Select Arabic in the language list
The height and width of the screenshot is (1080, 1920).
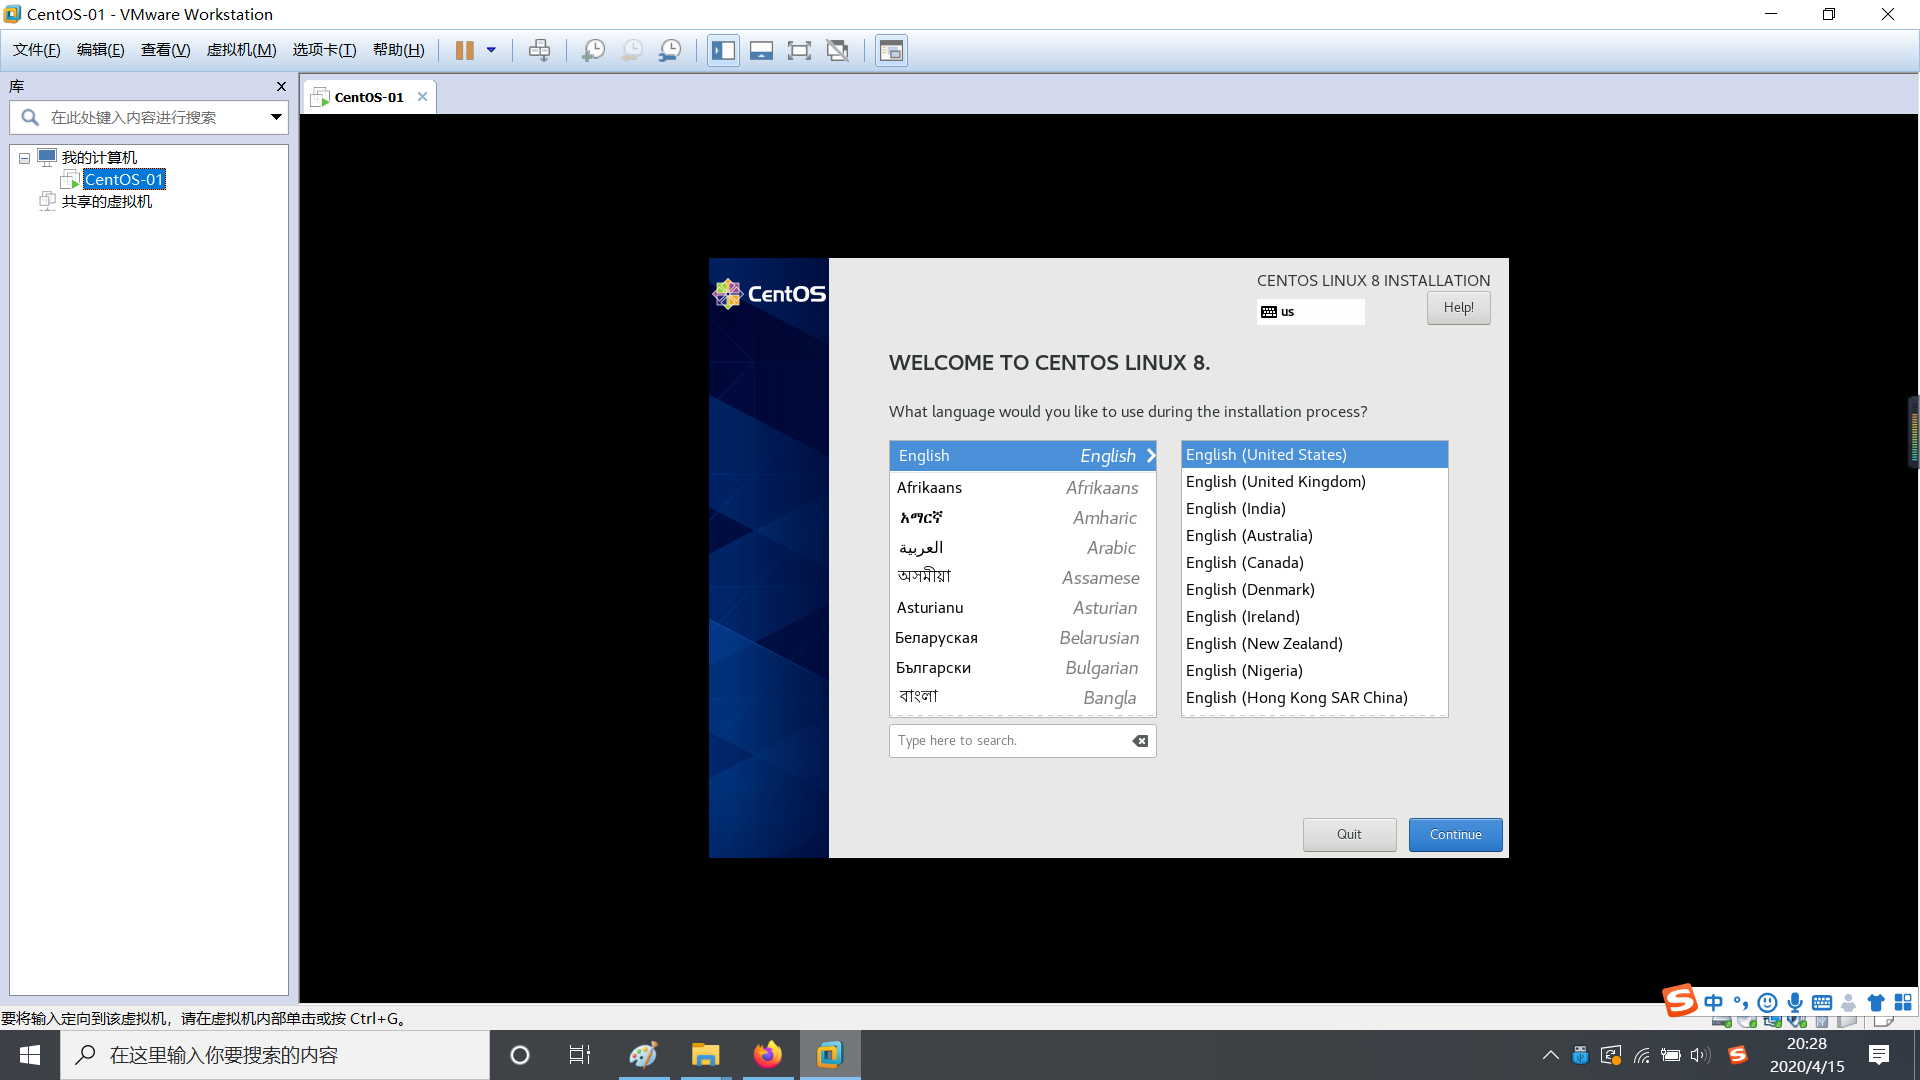click(1022, 548)
